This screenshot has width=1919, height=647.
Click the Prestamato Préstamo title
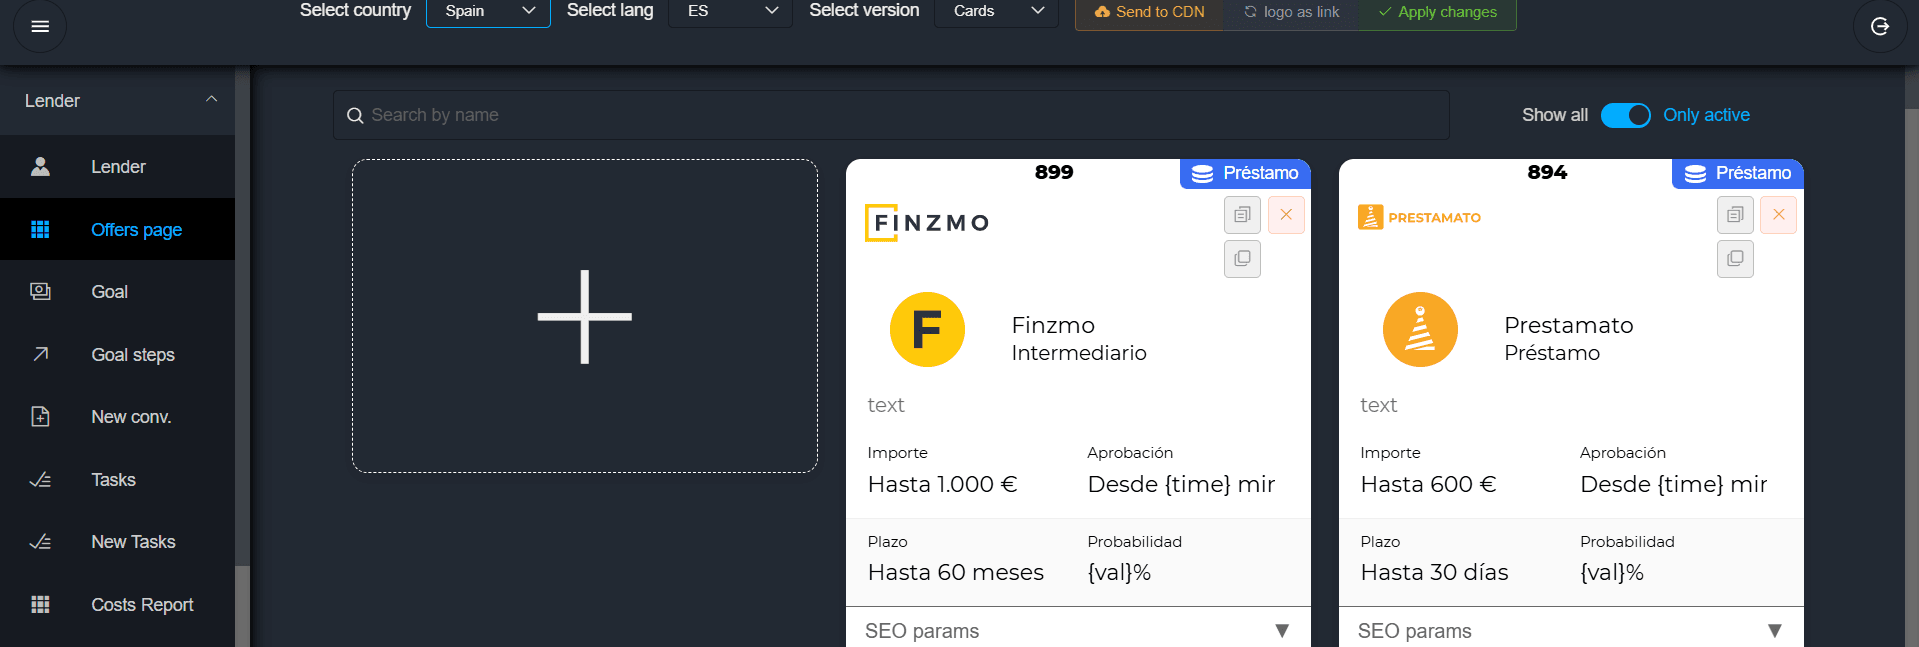tap(1569, 339)
